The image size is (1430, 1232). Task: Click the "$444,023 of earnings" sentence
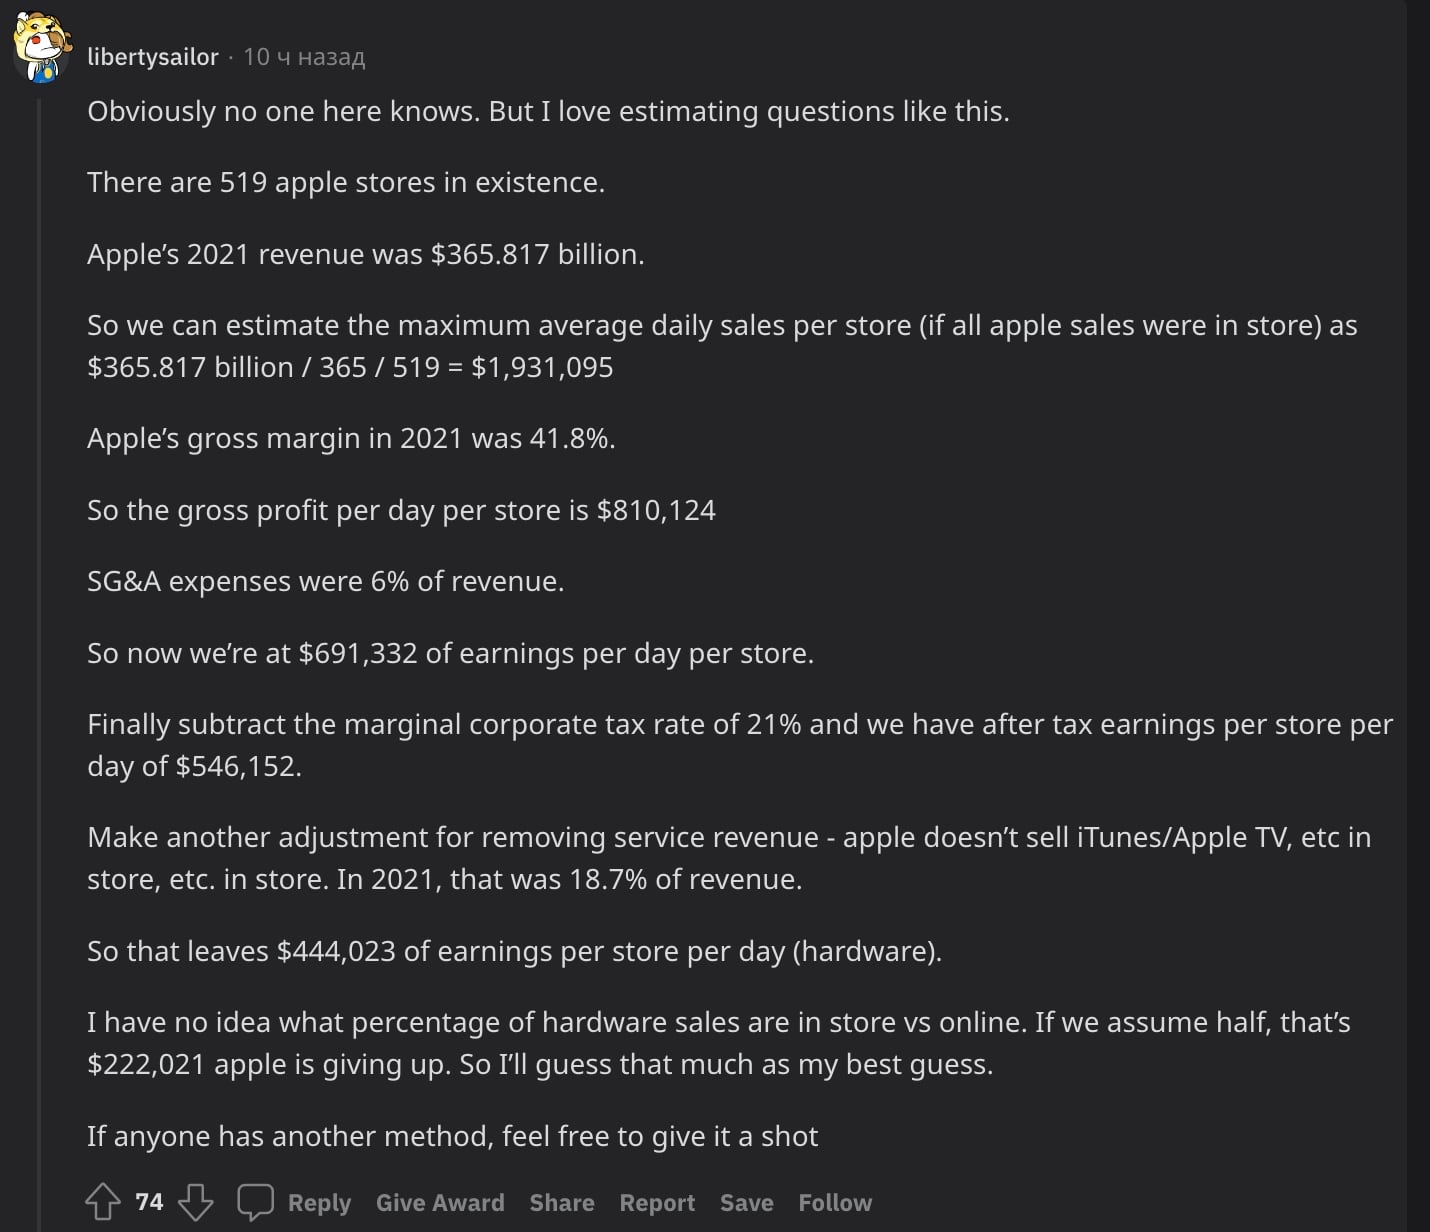[x=514, y=951]
